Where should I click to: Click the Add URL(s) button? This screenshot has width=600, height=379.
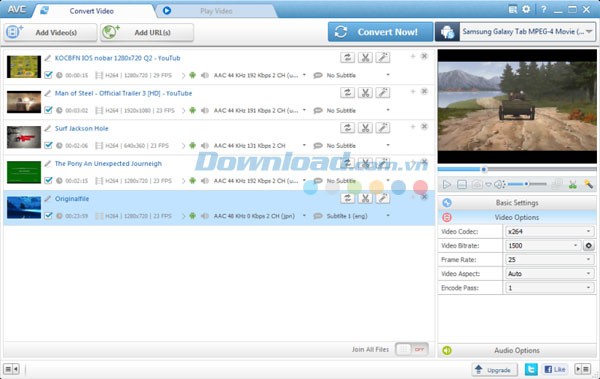coord(147,33)
